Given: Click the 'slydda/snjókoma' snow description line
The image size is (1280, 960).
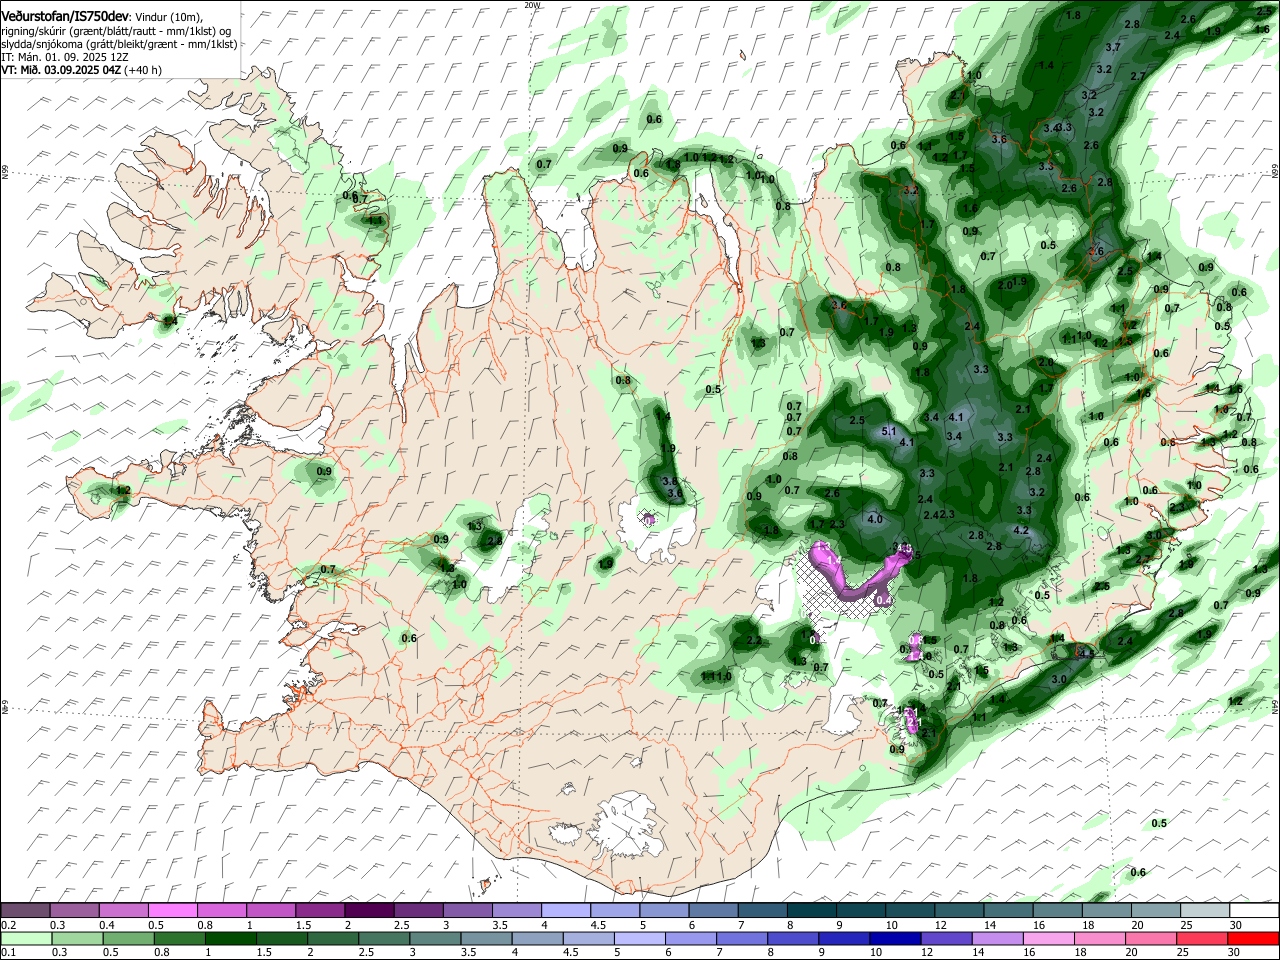Looking at the screenshot, I should [119, 44].
